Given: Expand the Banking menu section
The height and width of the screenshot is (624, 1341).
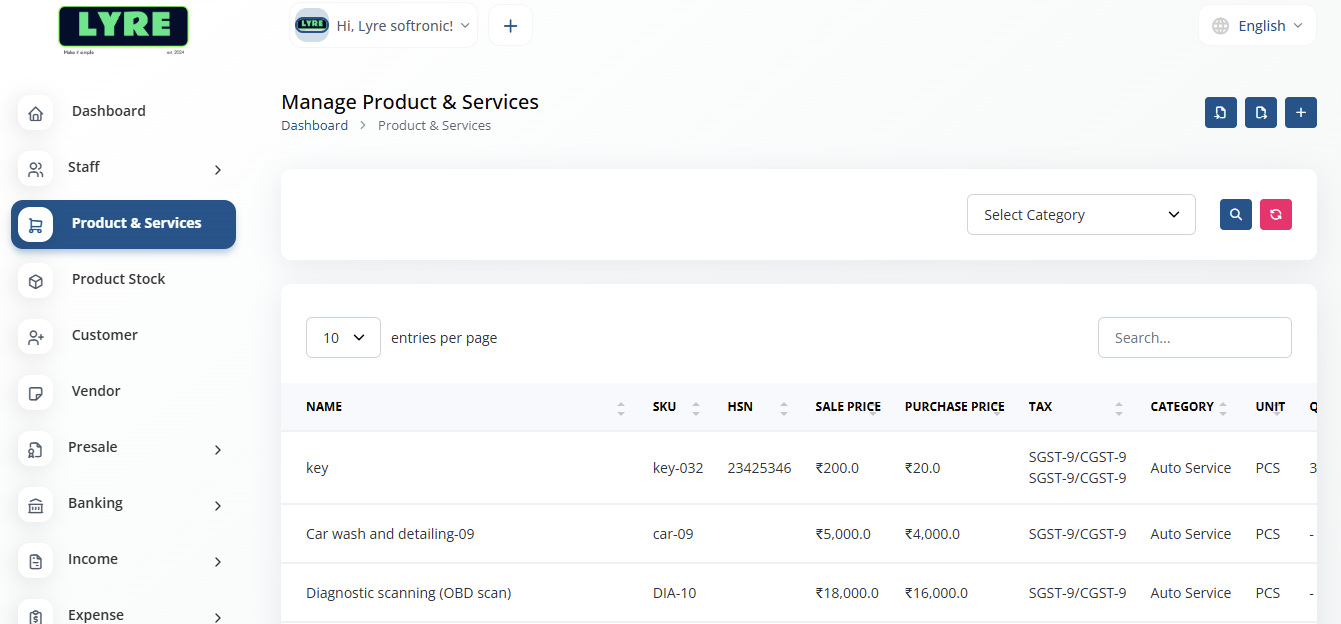Looking at the screenshot, I should [x=217, y=506].
